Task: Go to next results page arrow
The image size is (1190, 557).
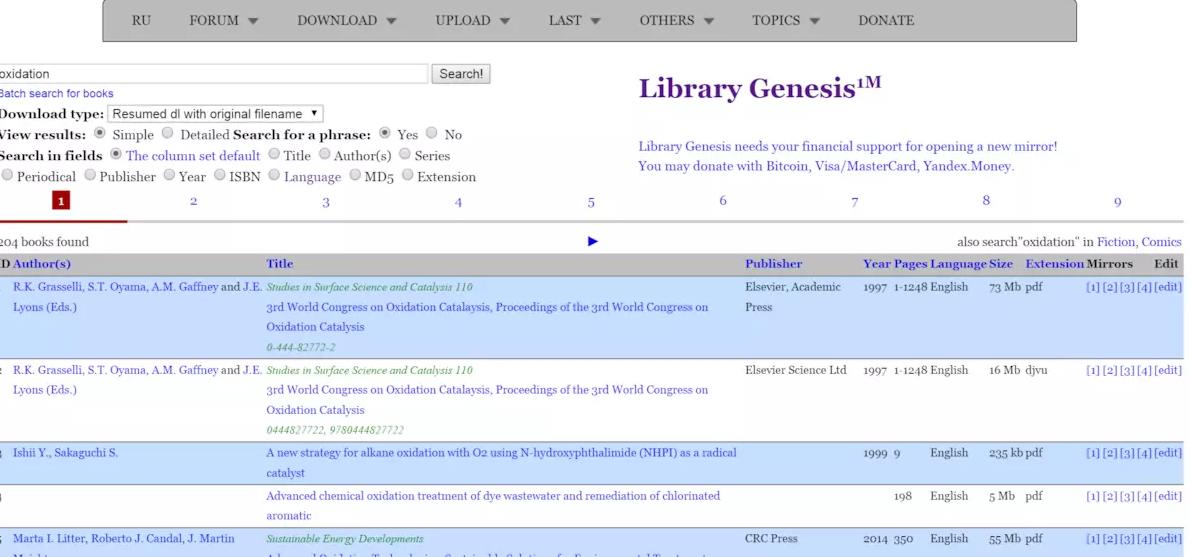Action: (x=593, y=241)
